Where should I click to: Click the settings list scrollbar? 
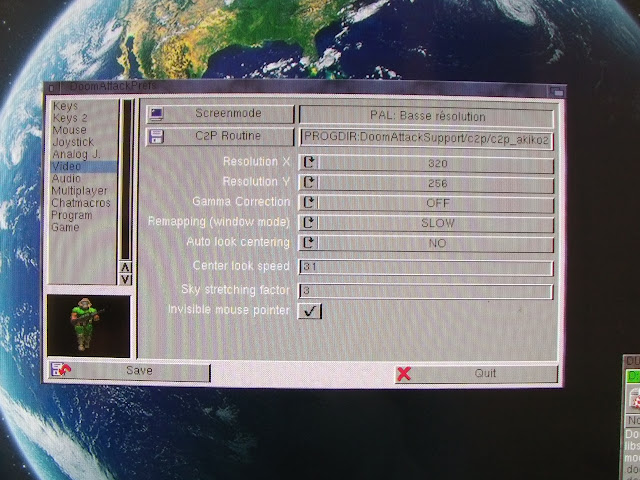tap(126, 180)
